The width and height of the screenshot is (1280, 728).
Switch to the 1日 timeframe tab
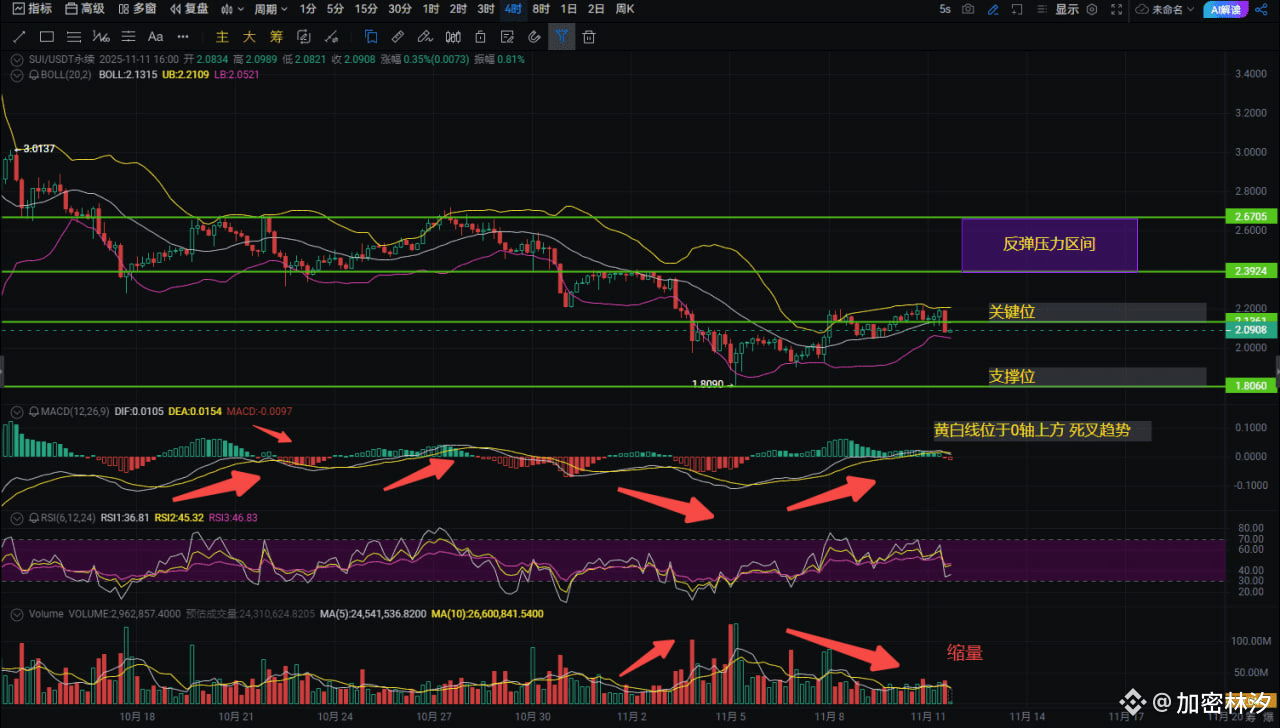568,9
